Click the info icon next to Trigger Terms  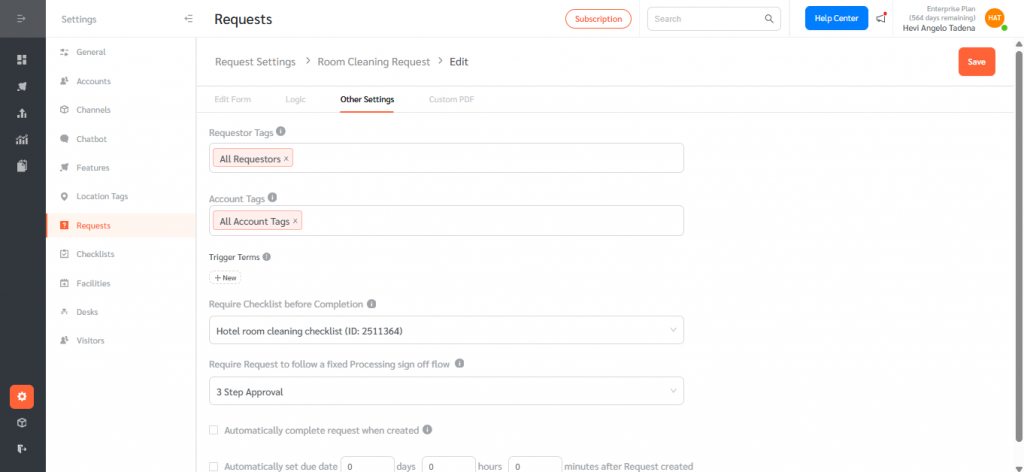(267, 257)
